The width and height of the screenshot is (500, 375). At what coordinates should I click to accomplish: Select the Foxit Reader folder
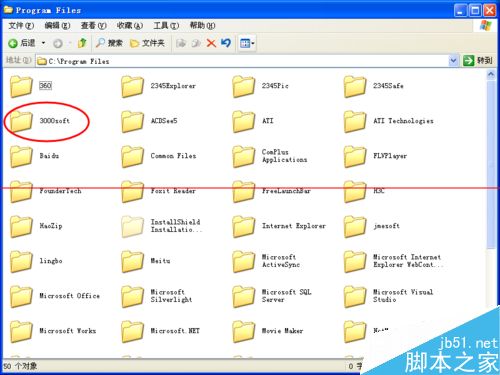[158, 191]
